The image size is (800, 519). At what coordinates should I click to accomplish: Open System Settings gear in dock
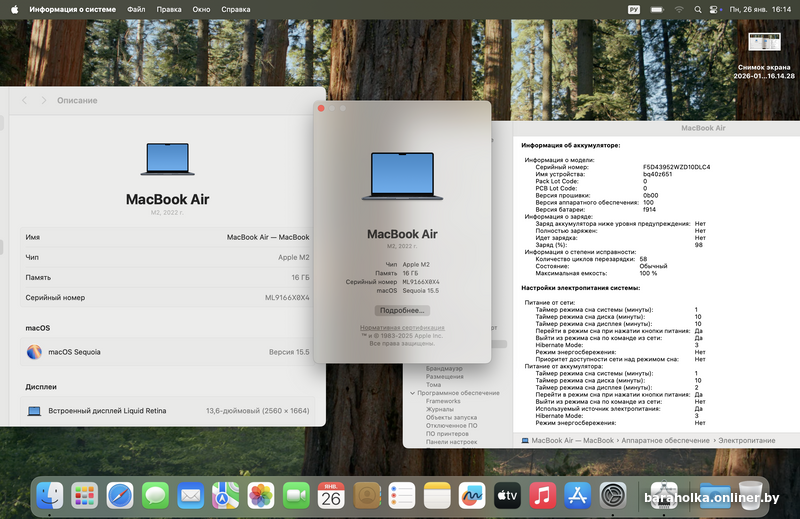click(612, 494)
